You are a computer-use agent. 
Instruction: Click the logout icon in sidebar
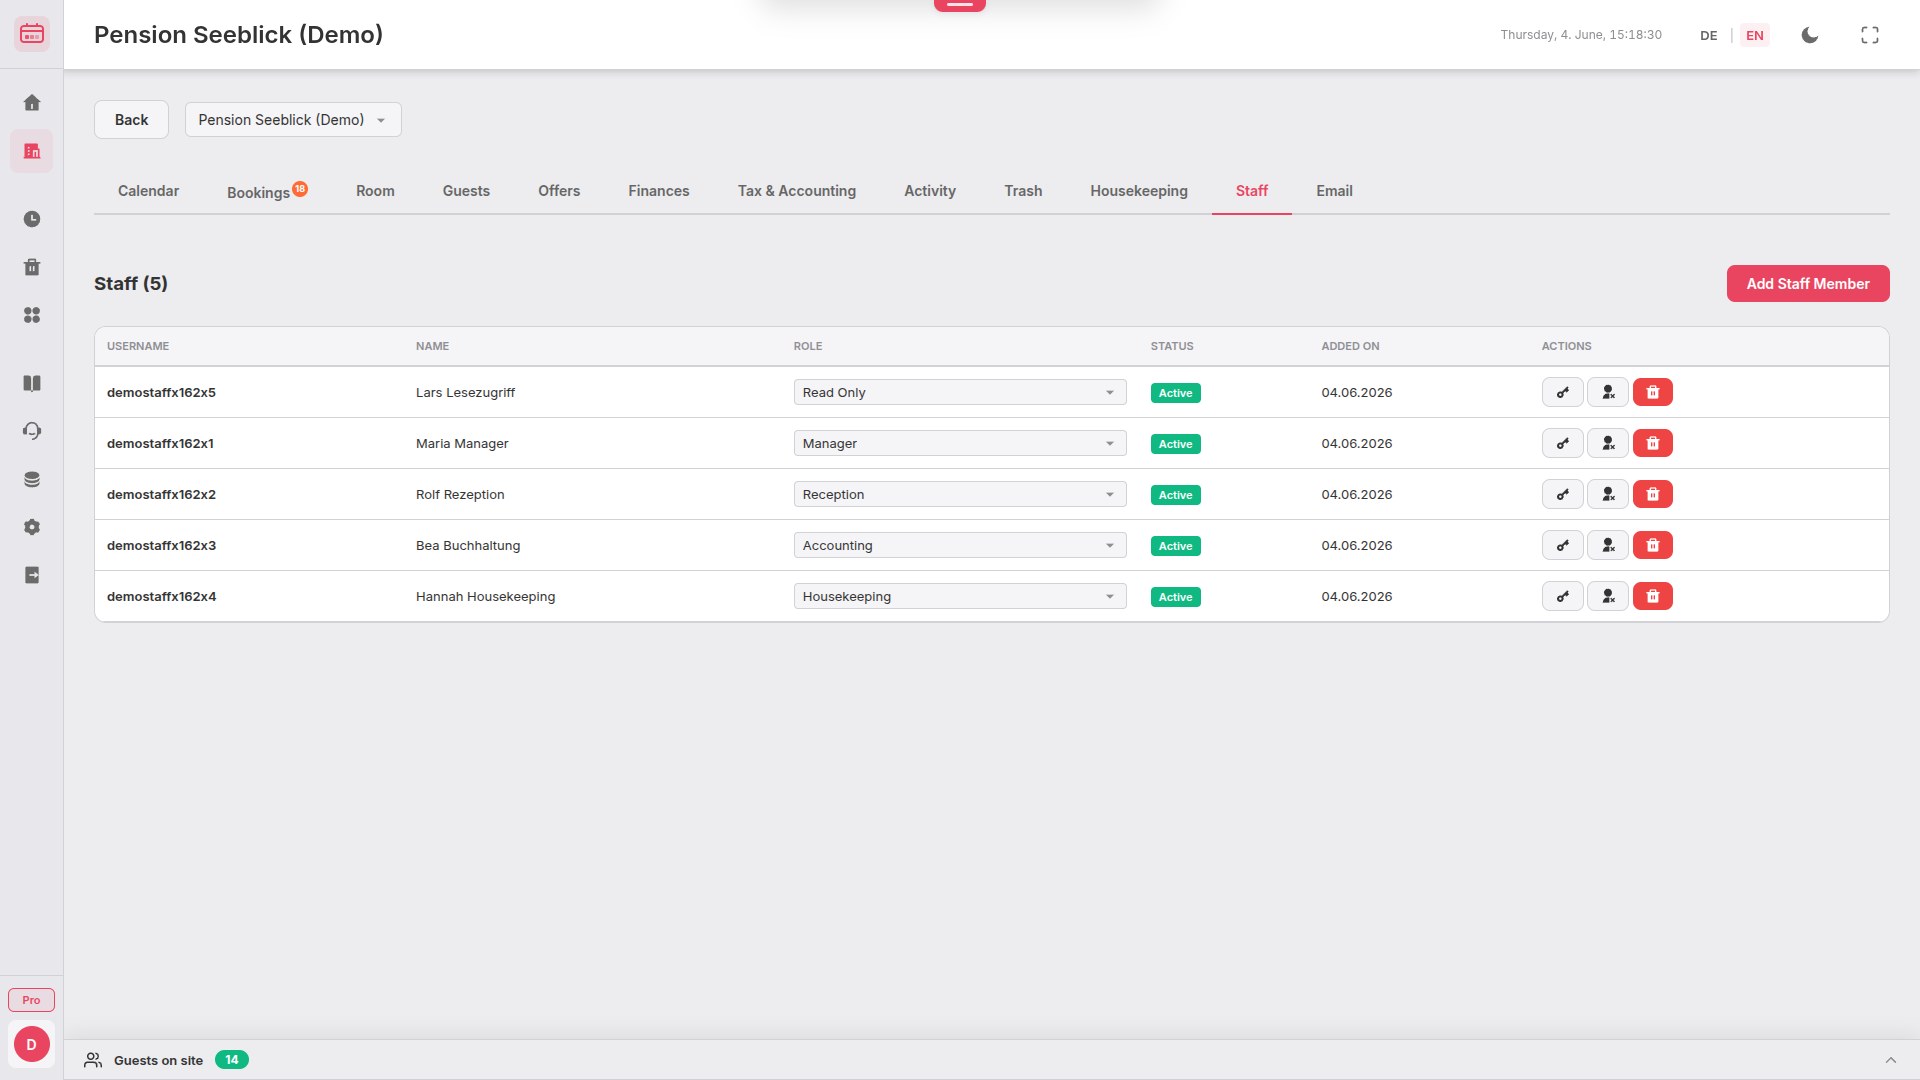click(32, 575)
